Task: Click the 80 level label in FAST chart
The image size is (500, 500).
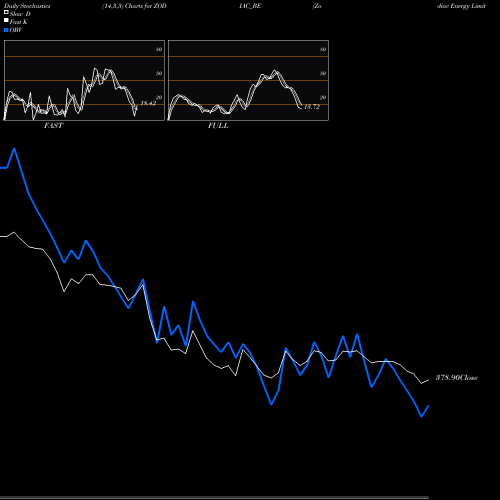Action: pos(159,49)
